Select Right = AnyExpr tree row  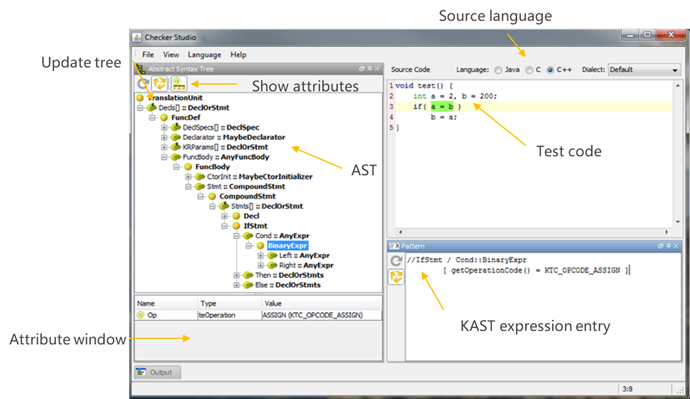[306, 265]
